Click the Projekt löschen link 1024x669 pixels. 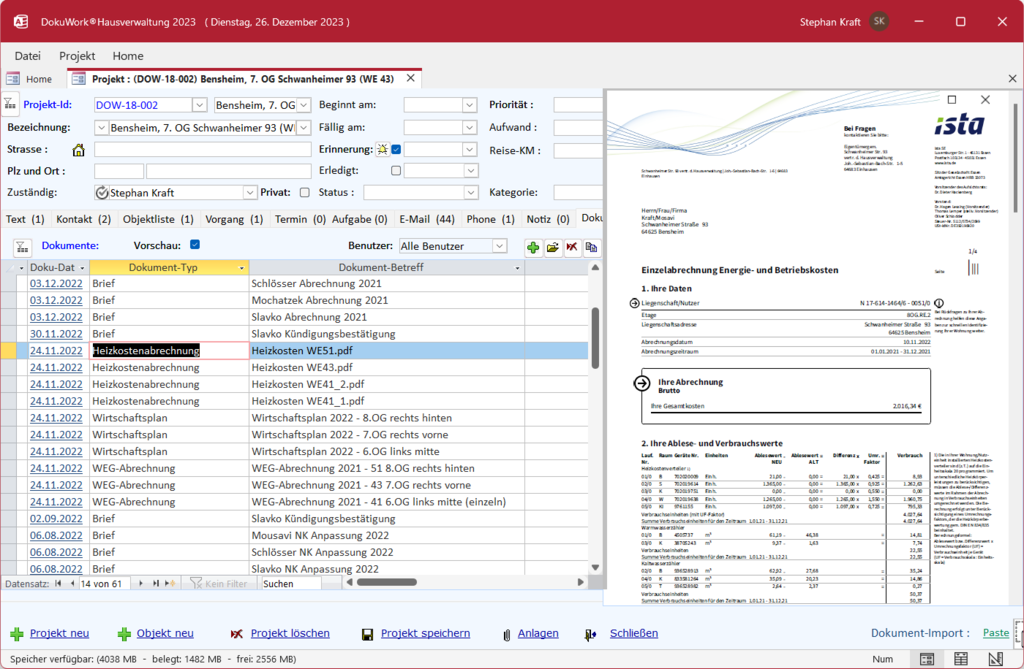pos(290,633)
